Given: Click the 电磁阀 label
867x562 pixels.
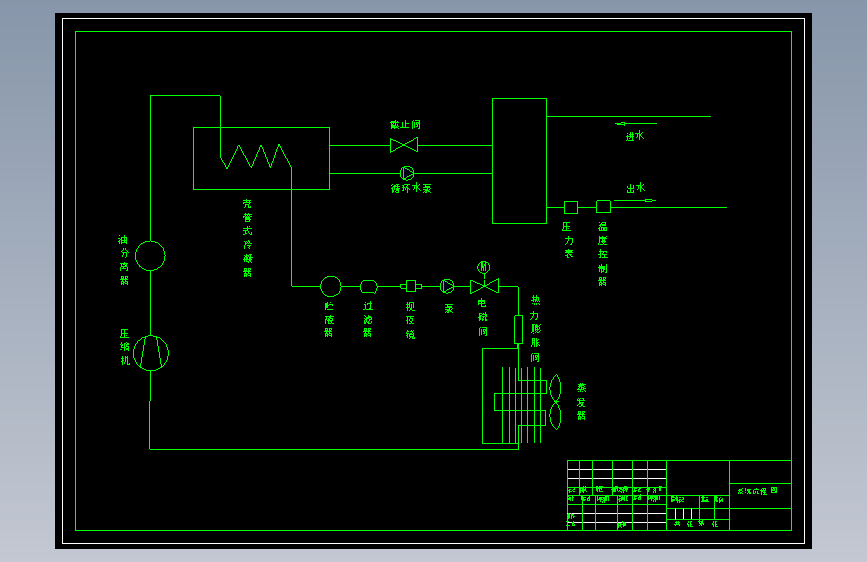Looking at the screenshot, I should tap(483, 317).
